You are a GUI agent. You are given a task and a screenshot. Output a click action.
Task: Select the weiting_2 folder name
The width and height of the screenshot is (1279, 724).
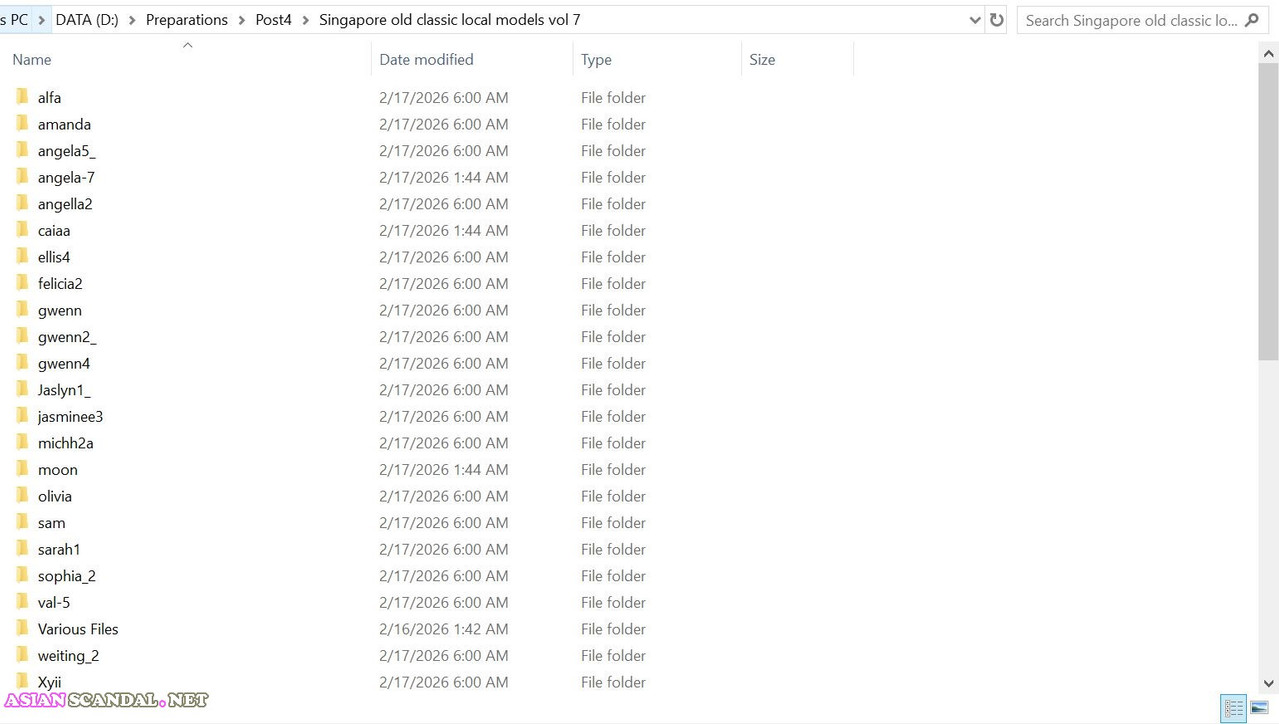(68, 656)
